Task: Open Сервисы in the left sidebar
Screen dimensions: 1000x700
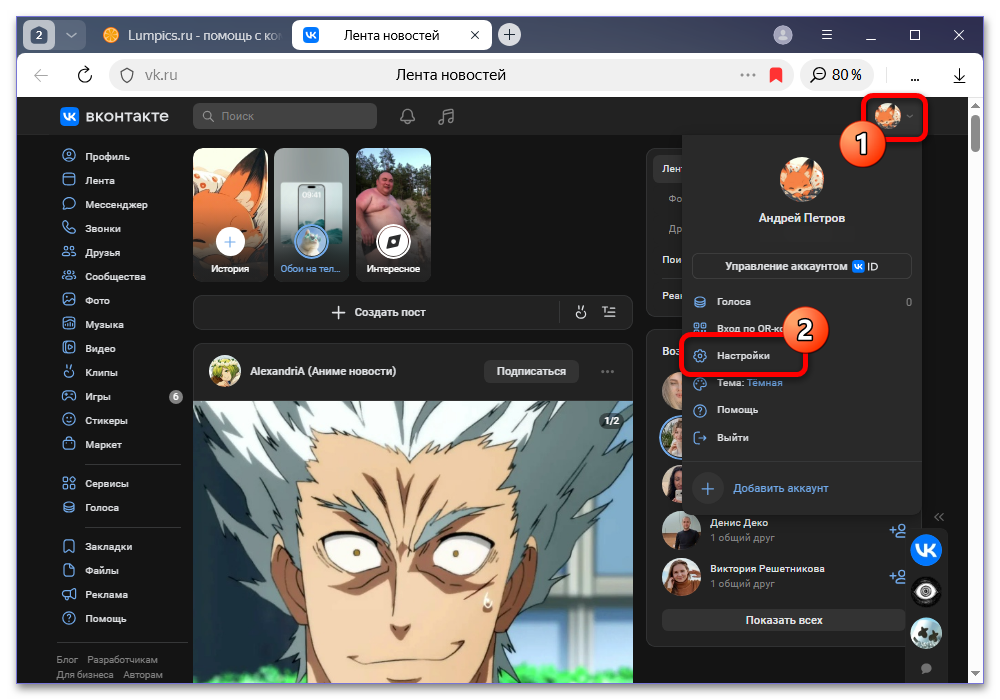Action: point(95,483)
